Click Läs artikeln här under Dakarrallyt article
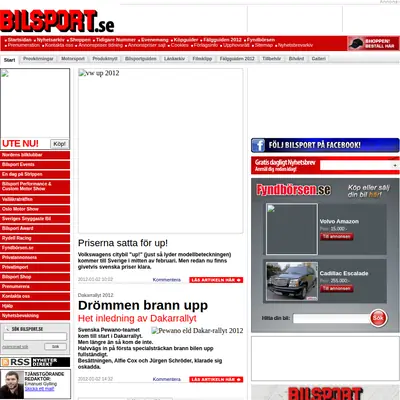 [216, 380]
